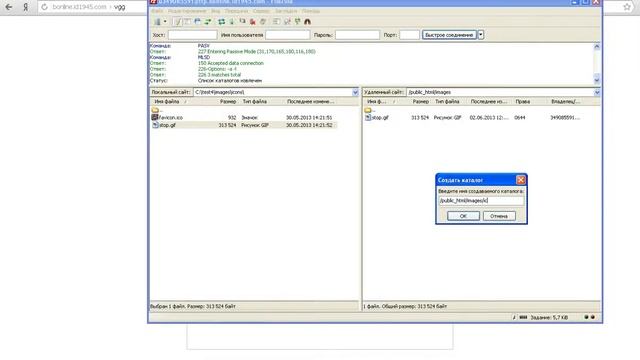Screen dimensions: 640x360
Task: Close the Создать каталог dialog
Action: point(521,180)
